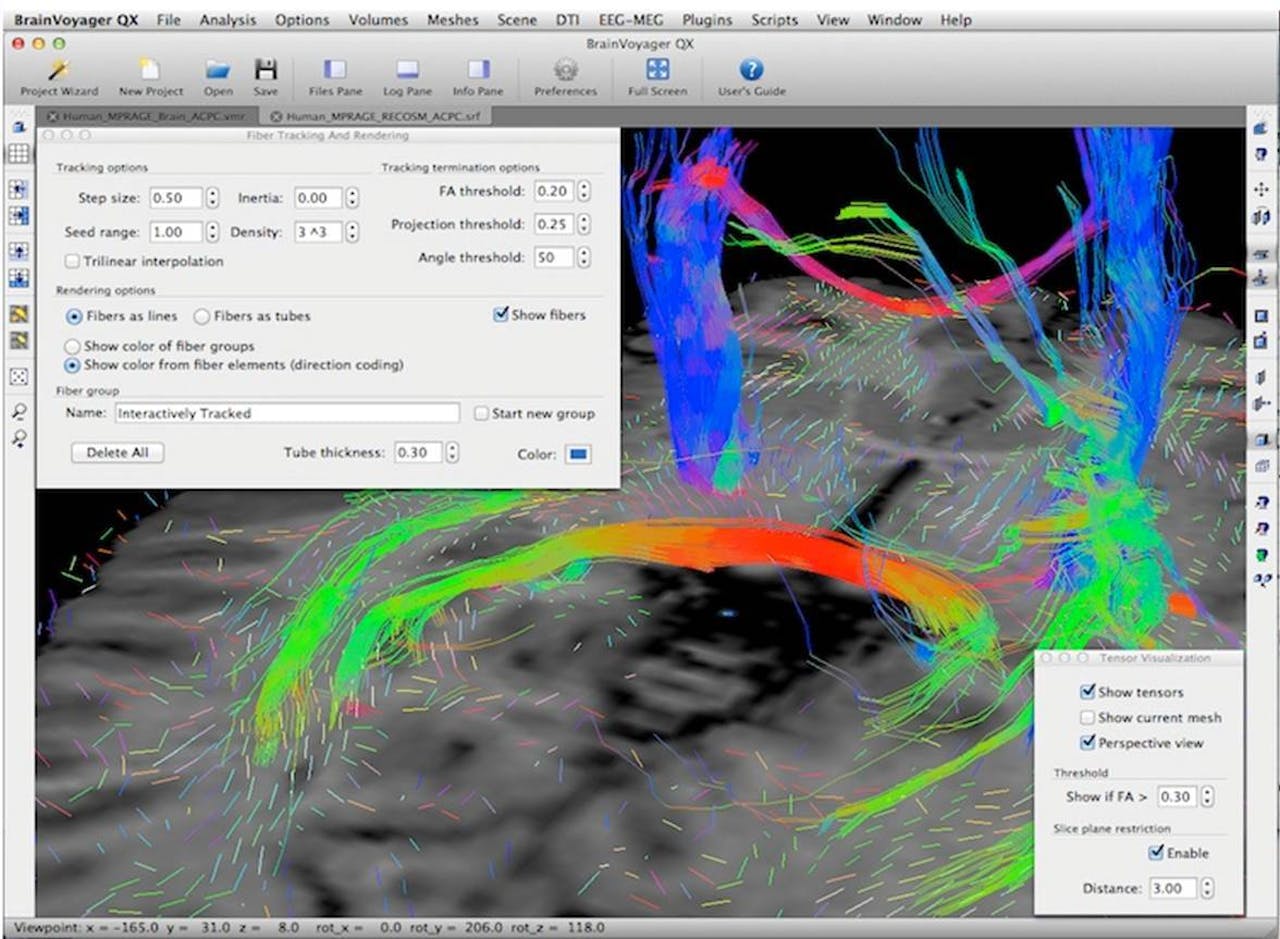Open the Meshes menu
Screen dimensions: 1280x939
click(x=452, y=19)
